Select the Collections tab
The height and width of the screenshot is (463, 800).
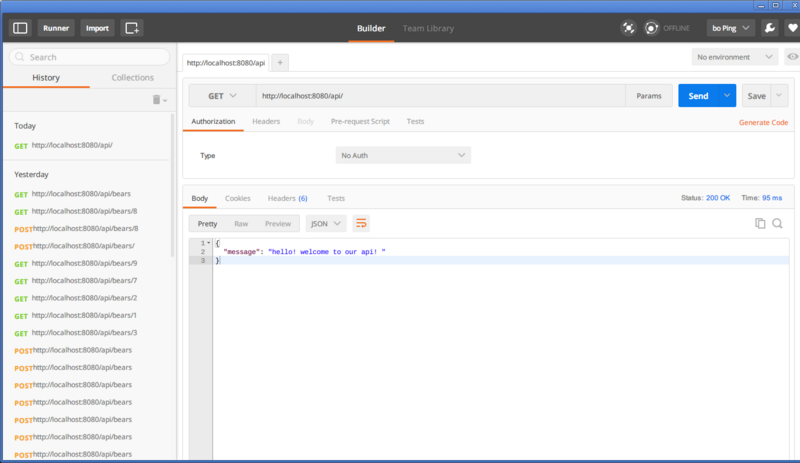(132, 78)
